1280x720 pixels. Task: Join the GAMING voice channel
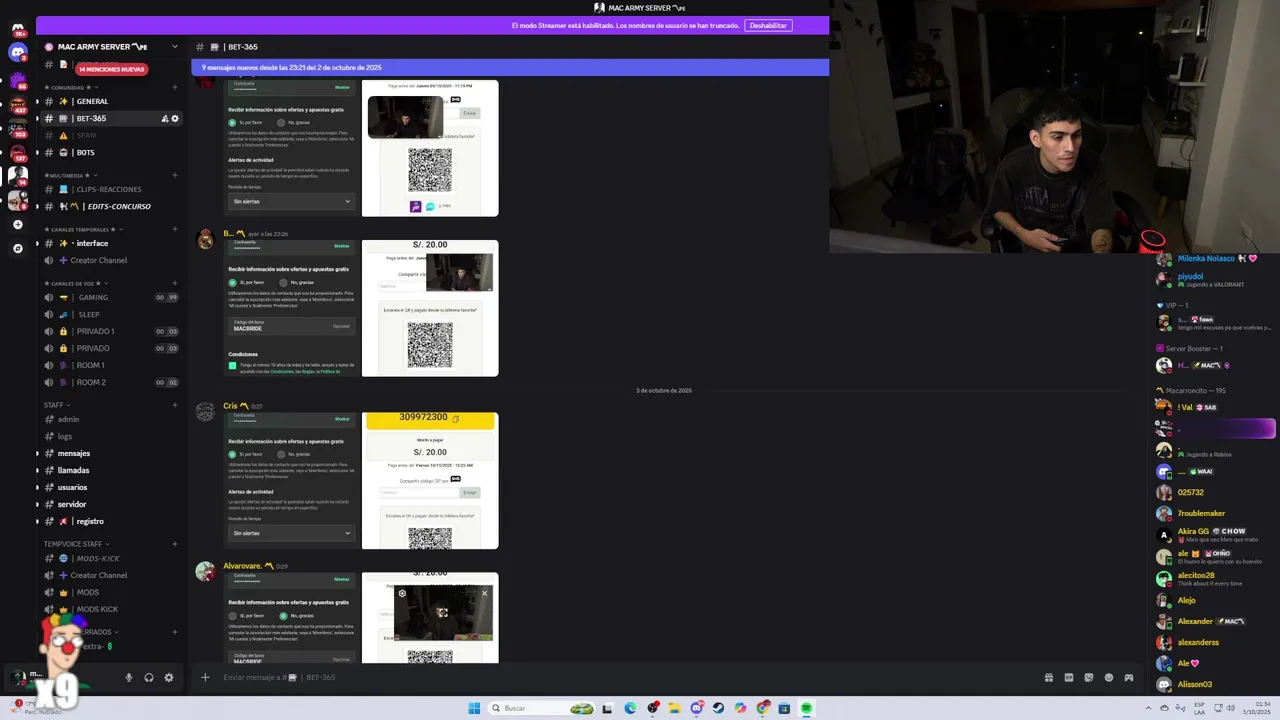tap(111, 297)
